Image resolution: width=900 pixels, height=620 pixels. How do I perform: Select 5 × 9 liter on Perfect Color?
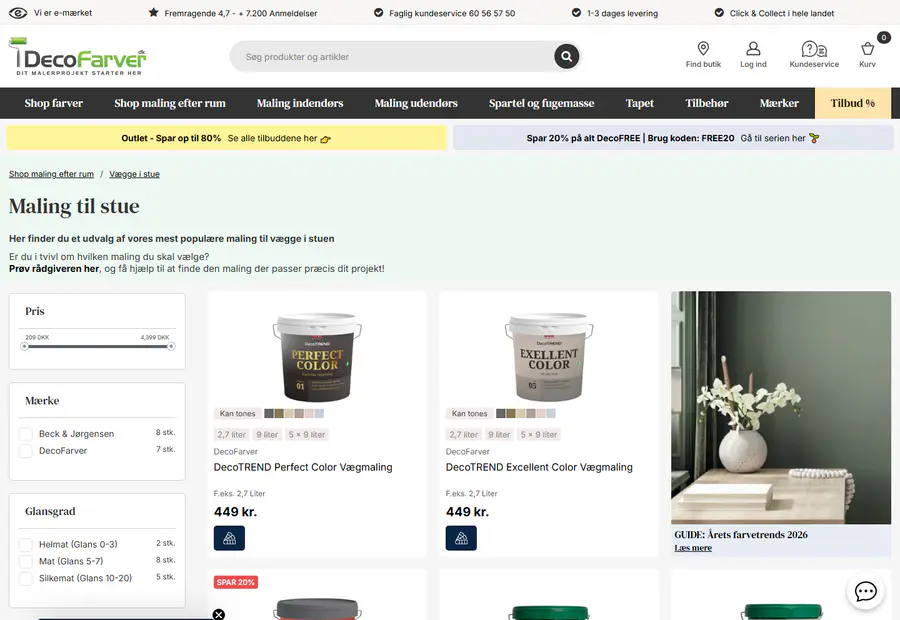(x=307, y=435)
